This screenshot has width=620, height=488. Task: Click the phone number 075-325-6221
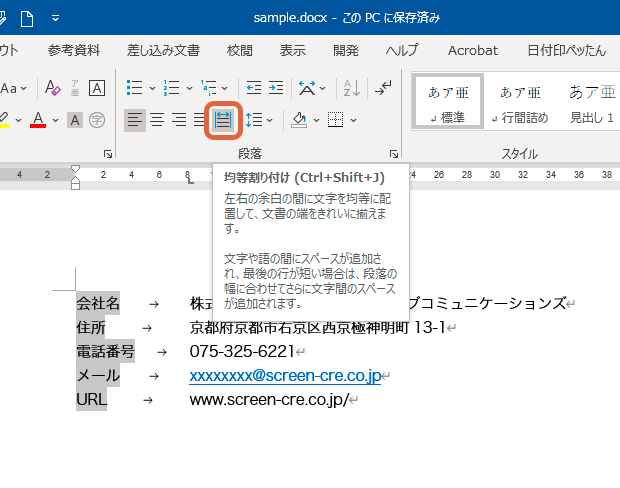click(242, 351)
